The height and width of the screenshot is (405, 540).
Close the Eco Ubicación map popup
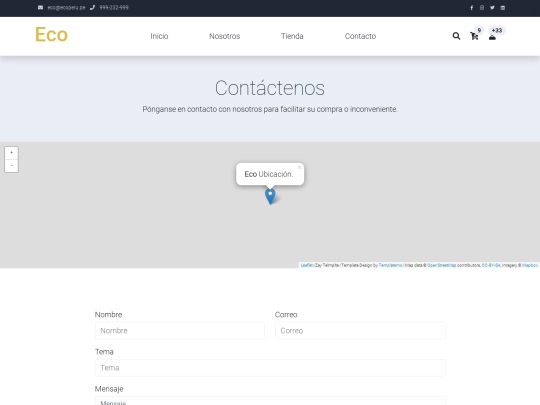[299, 167]
